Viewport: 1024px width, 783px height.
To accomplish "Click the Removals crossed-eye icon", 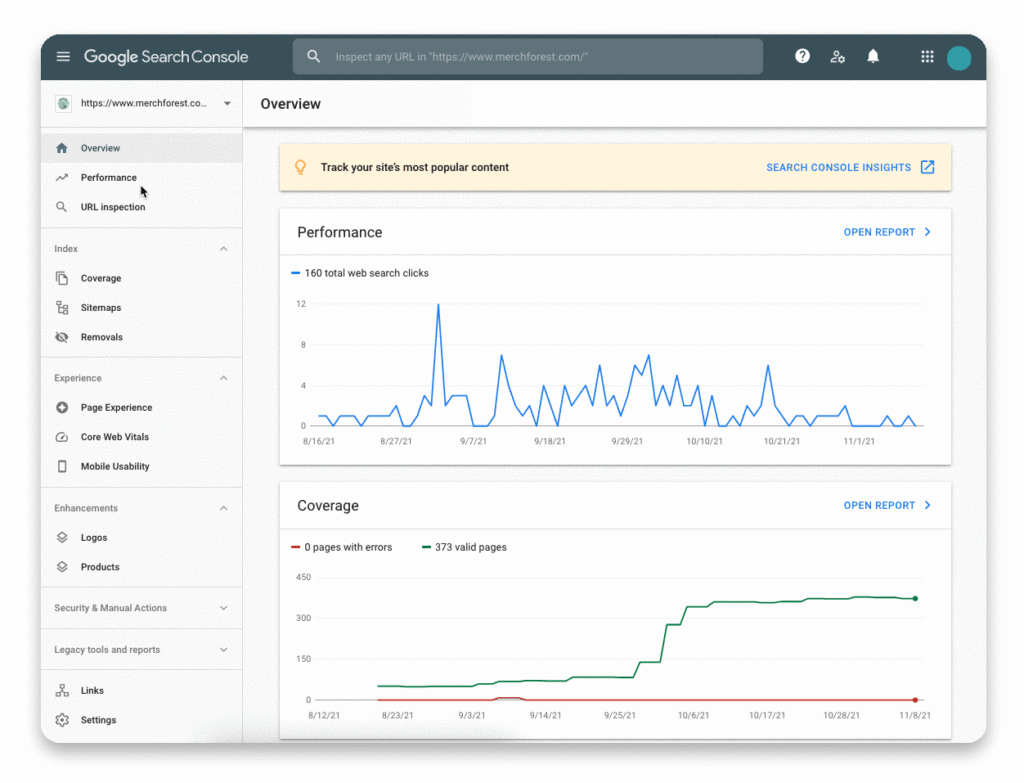I will tap(62, 337).
